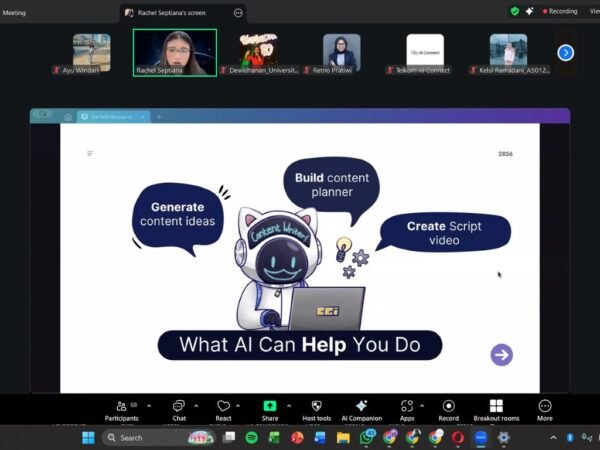Screen dimensions: 600x450
Task: Expand the React options caret
Action: 238,406
